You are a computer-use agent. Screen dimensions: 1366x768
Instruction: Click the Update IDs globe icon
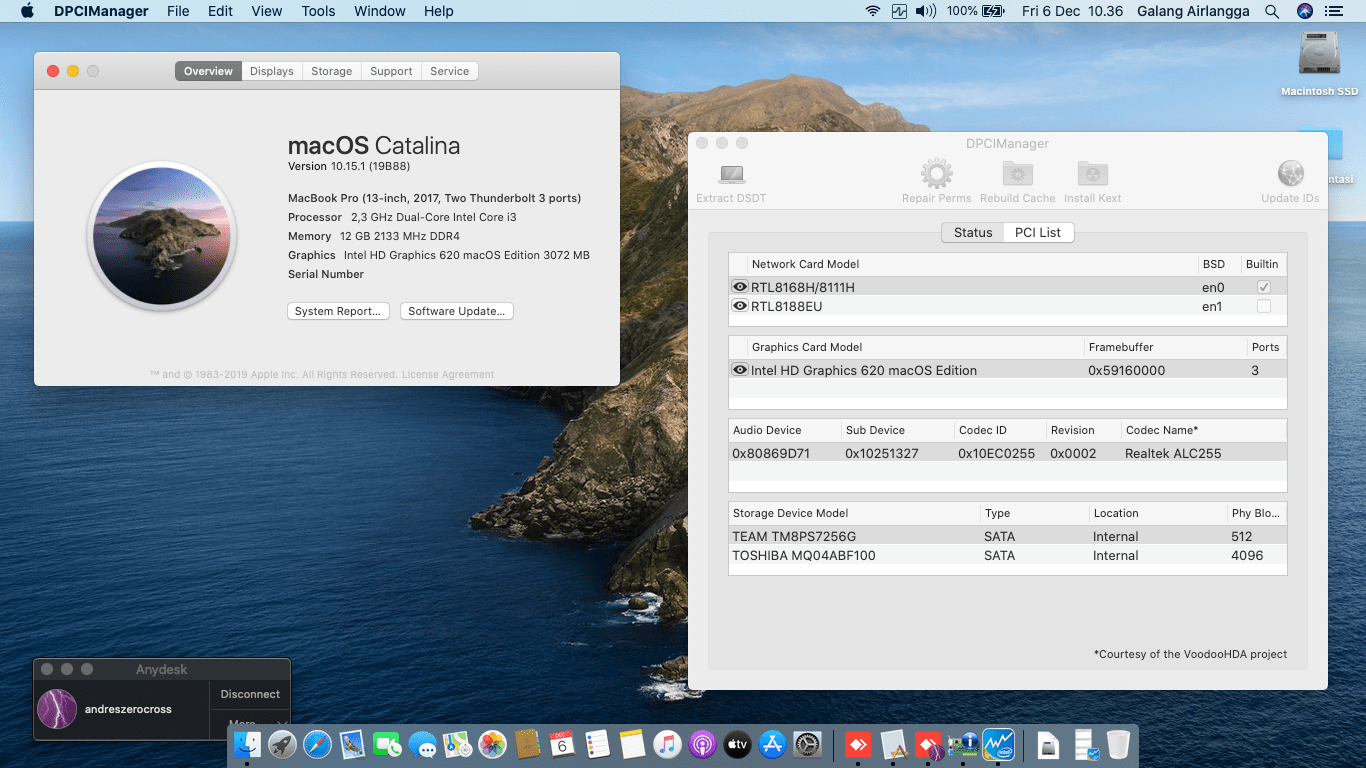coord(1290,174)
